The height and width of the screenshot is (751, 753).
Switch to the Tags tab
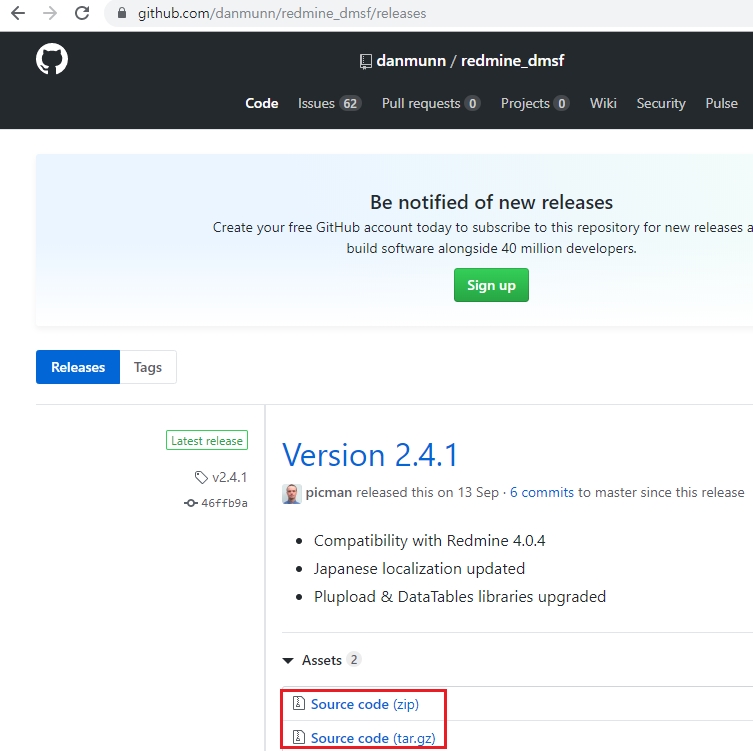pos(148,367)
